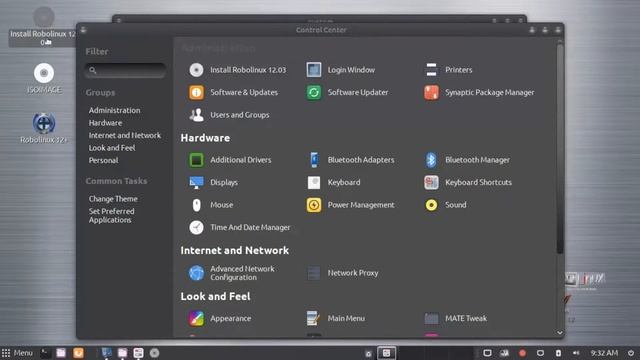
Task: Open the taskbar Menu button
Action: click(x=17, y=353)
